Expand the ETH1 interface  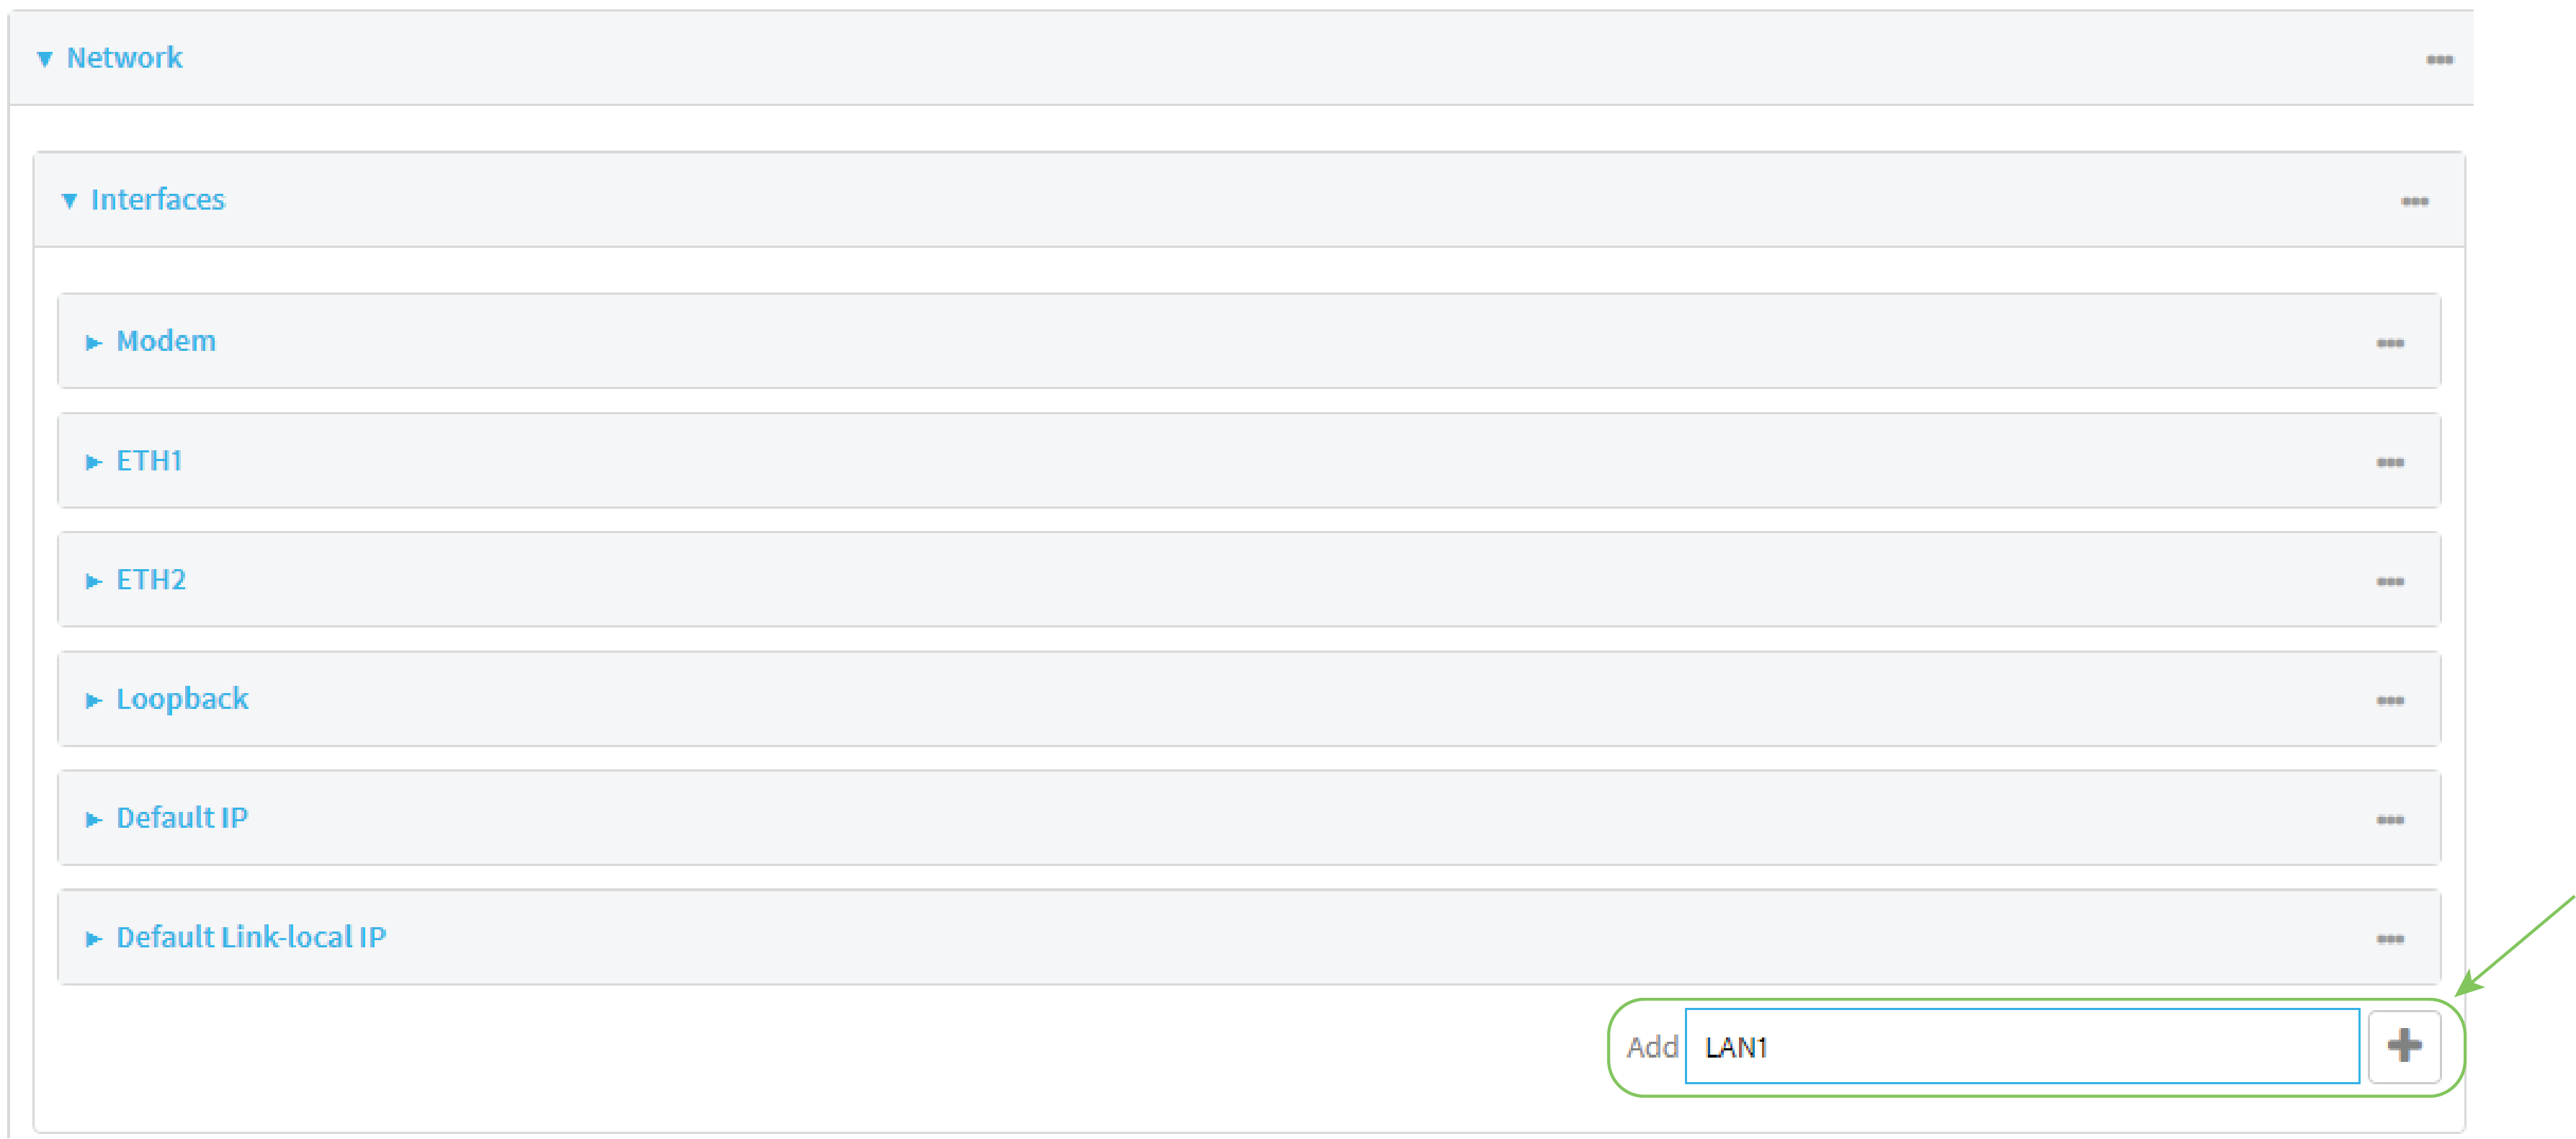94,461
